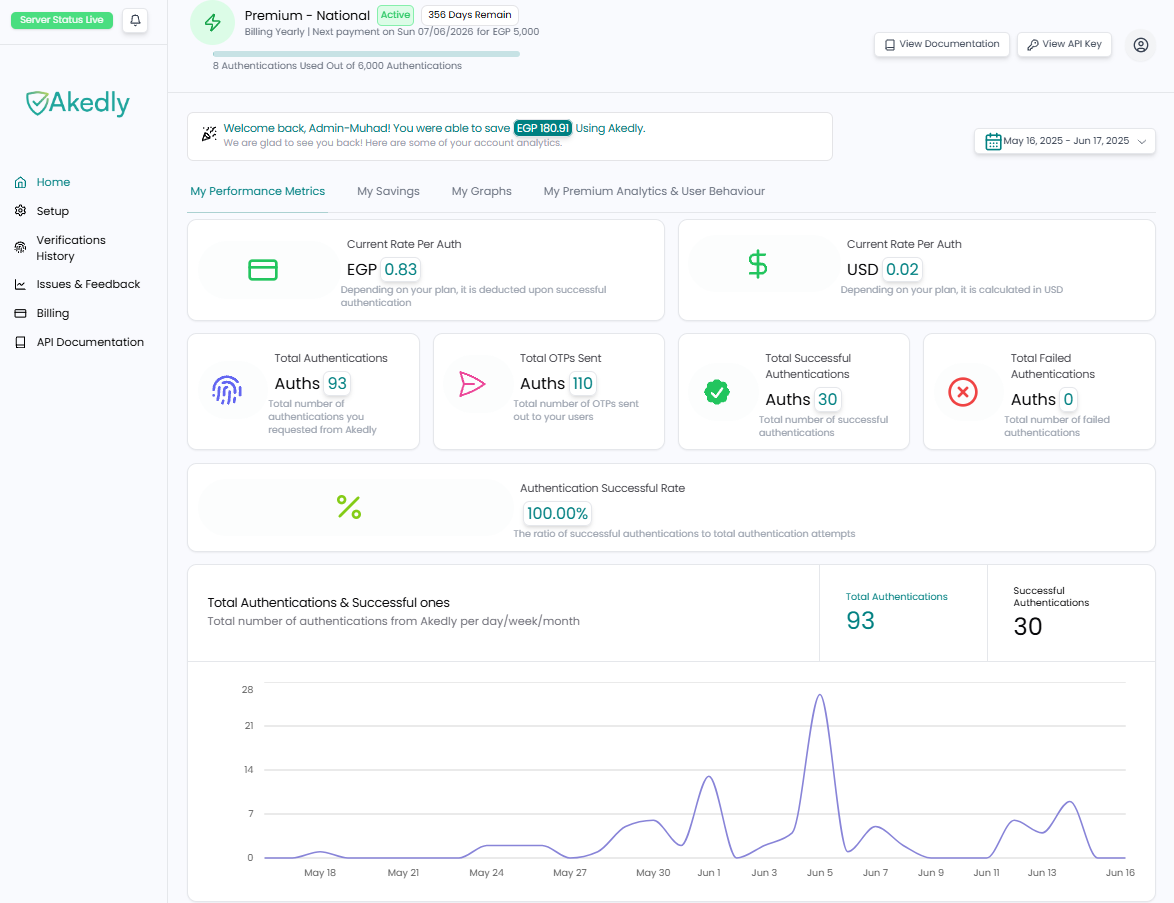This screenshot has height=903, width=1174.
Task: Open My Premium Analytics & User Behaviour tab
Action: [654, 192]
